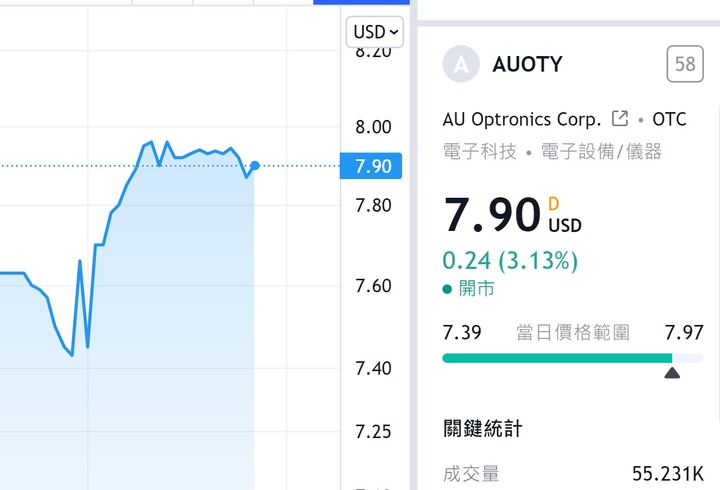Click the 0.24 (3.13%) price change
Image resolution: width=720 pixels, height=490 pixels.
[x=510, y=260]
